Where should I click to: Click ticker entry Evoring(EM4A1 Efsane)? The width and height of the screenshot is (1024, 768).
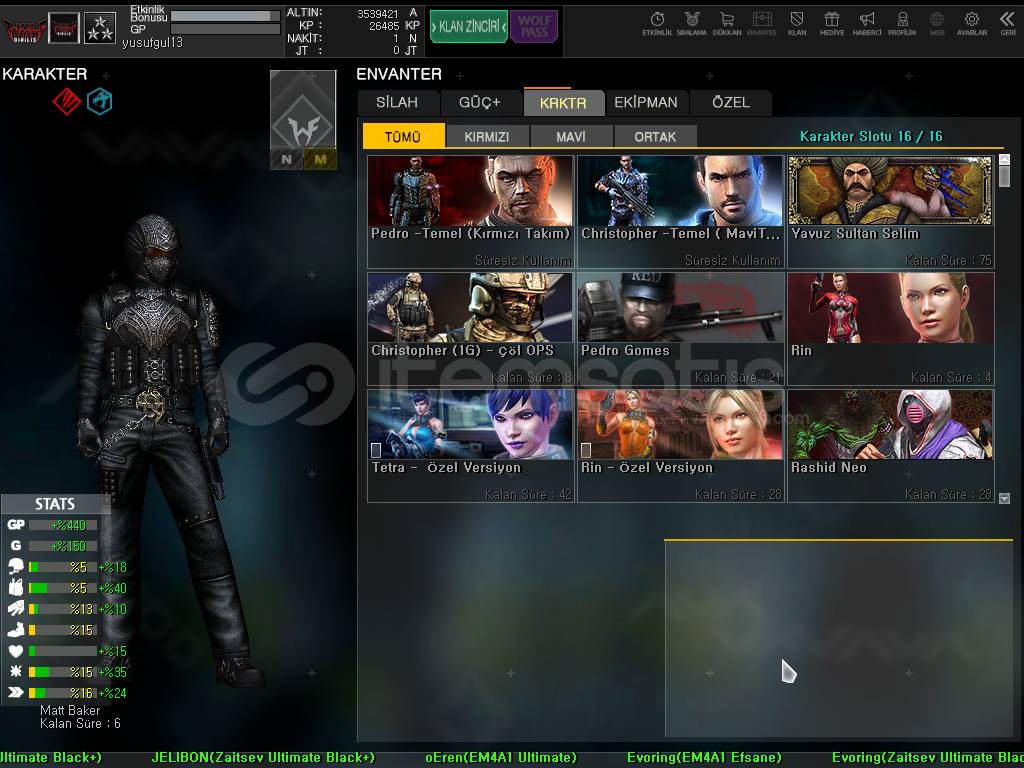tap(704, 758)
